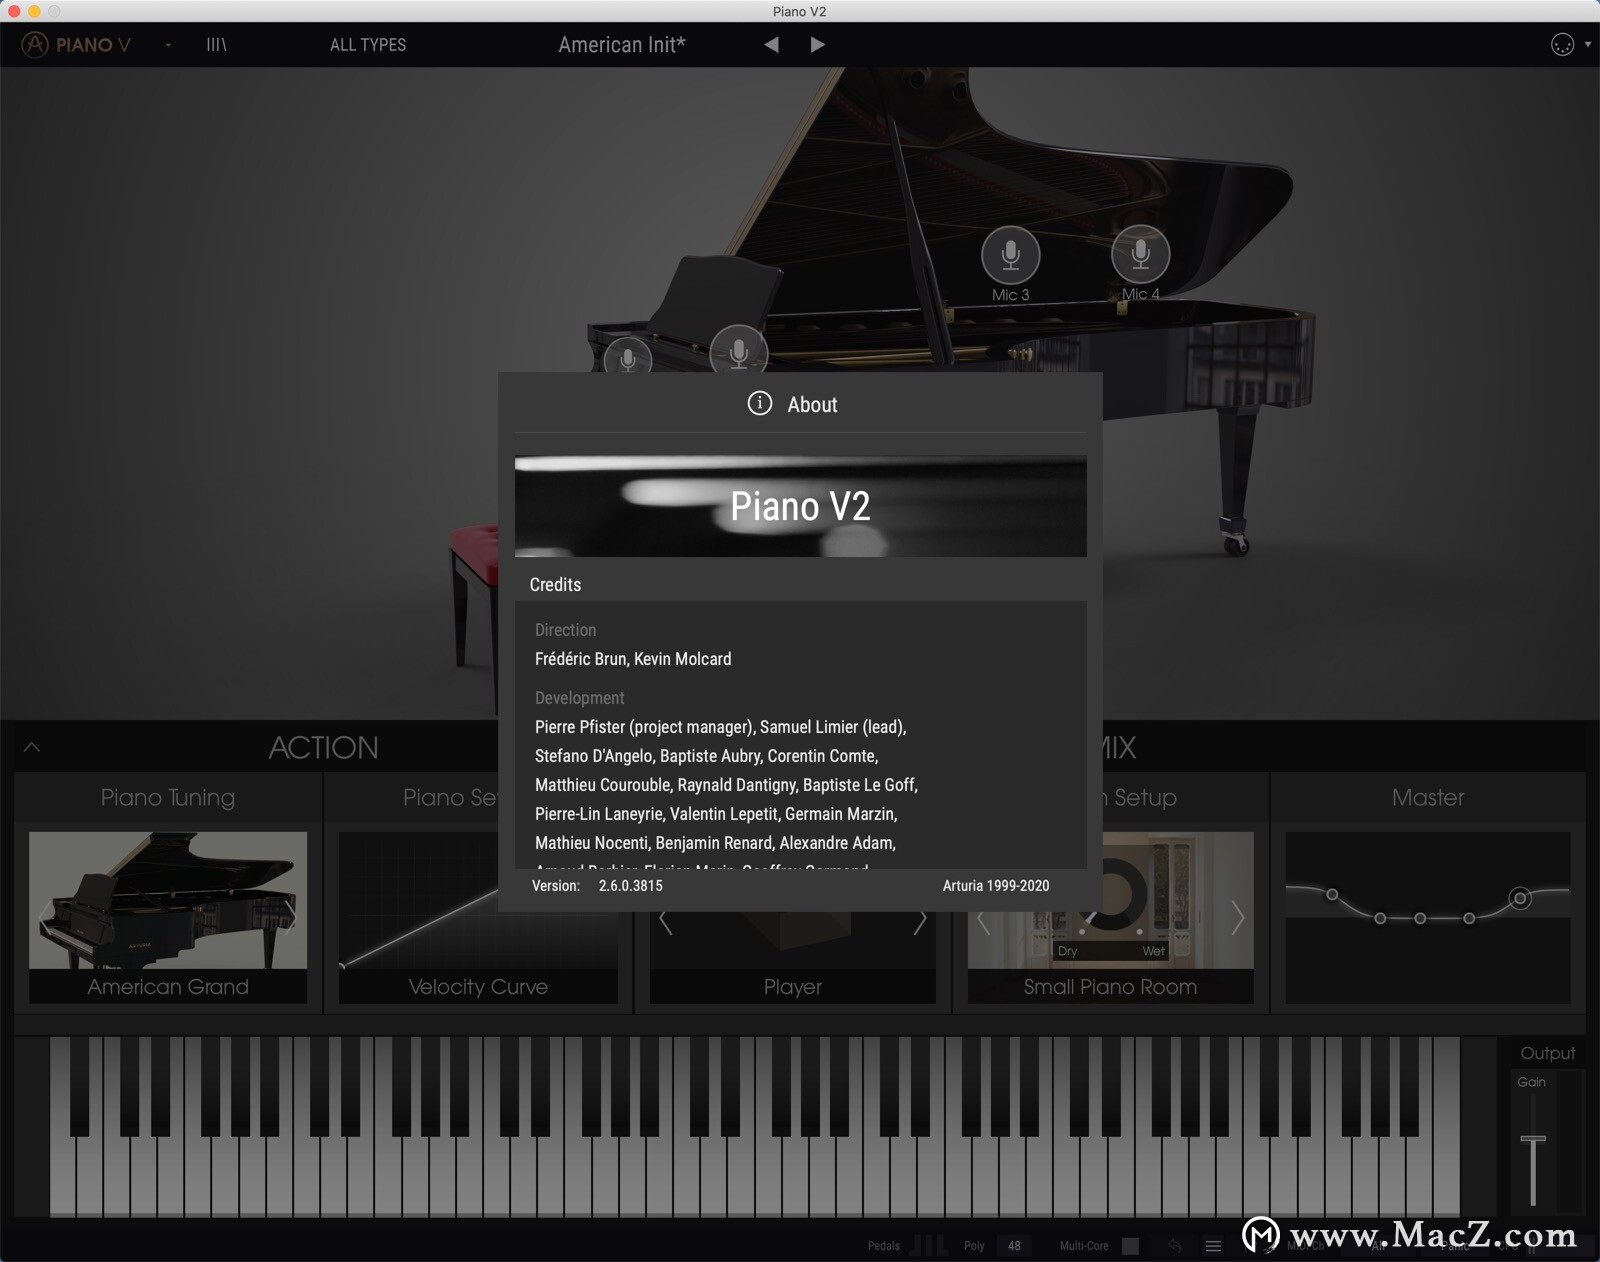Toggle the Multi-Core checkbox

coord(1130,1246)
